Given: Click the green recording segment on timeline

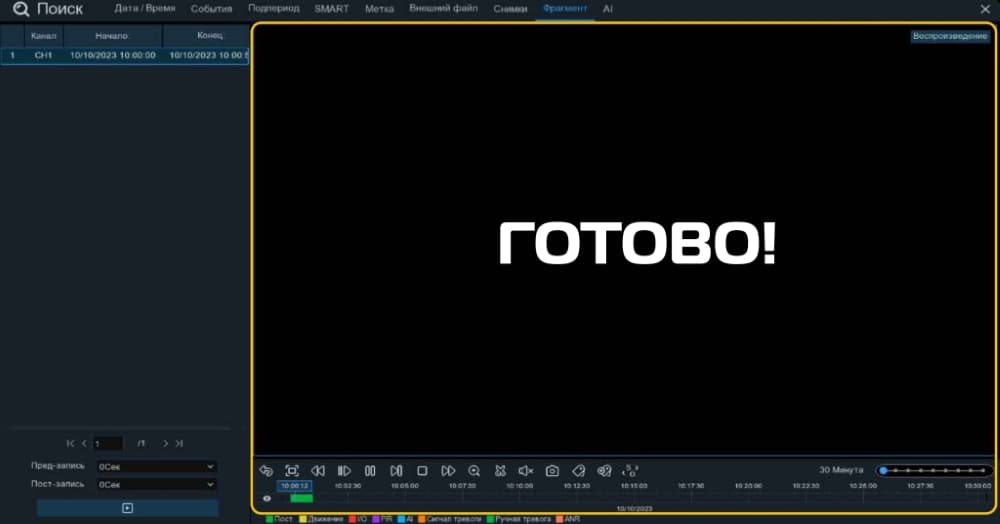Looking at the screenshot, I should (302, 499).
